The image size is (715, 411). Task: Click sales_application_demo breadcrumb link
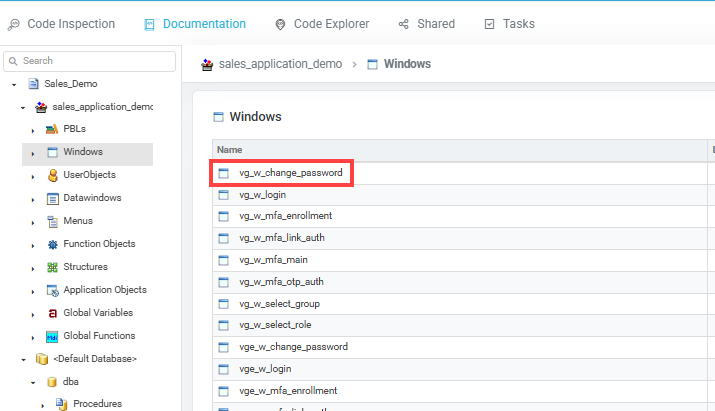(280, 64)
